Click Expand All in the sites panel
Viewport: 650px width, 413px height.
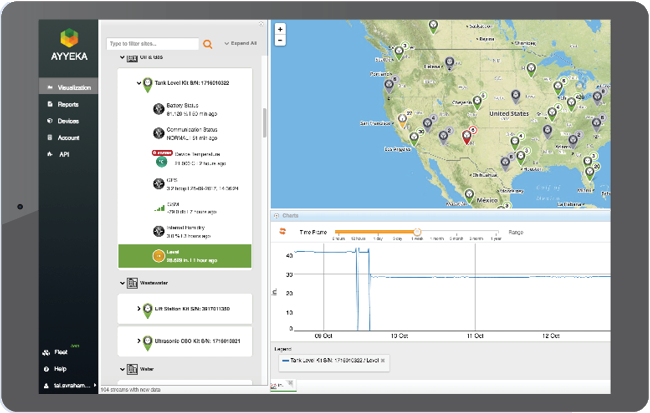click(240, 44)
